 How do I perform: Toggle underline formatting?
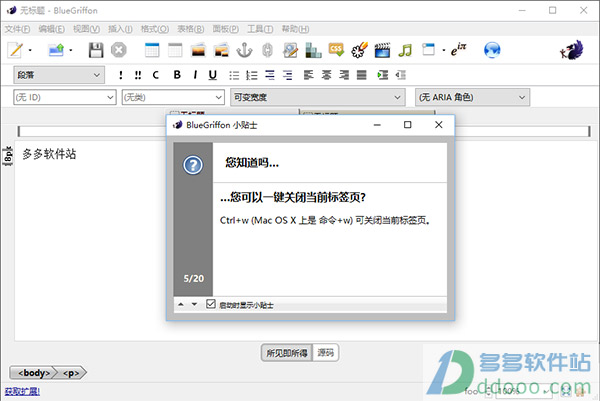(213, 75)
